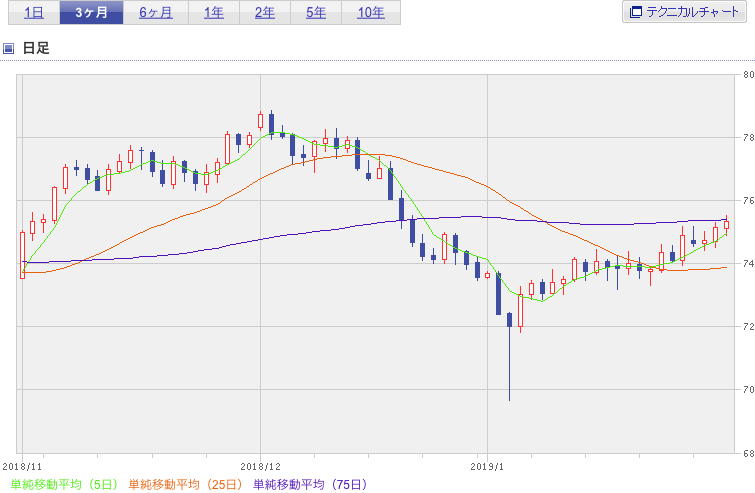Click the 78 price axis label
This screenshot has height=493, width=755.
tap(749, 138)
